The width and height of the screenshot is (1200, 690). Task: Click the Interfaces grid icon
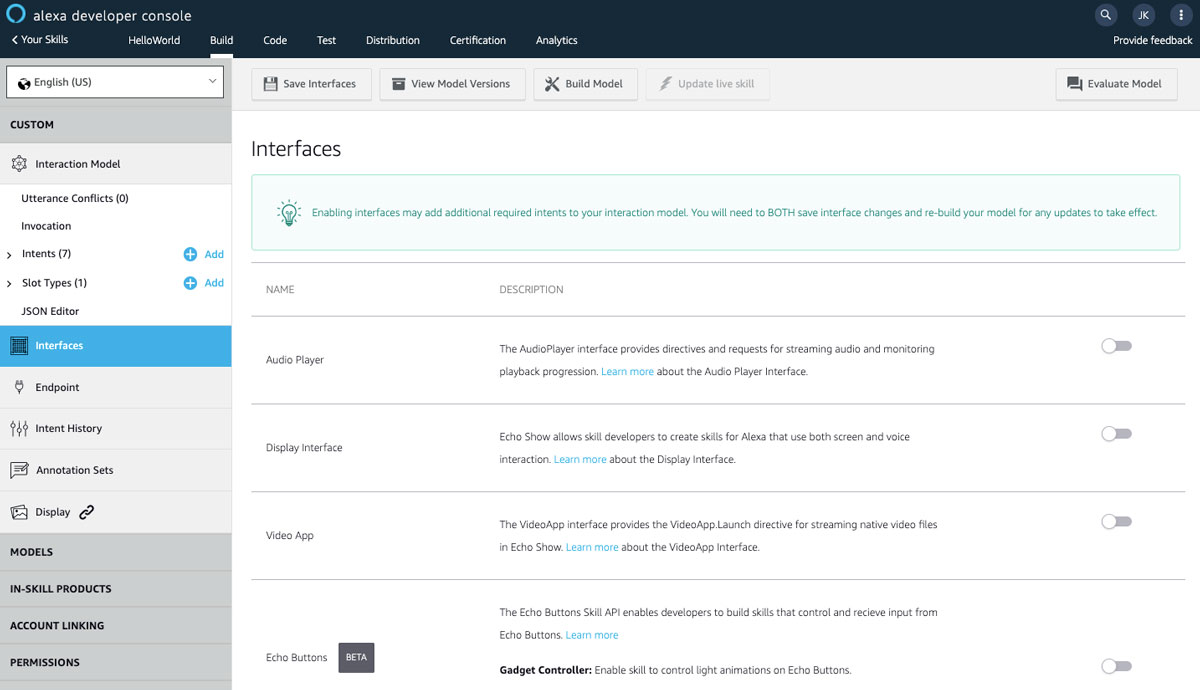tap(19, 346)
